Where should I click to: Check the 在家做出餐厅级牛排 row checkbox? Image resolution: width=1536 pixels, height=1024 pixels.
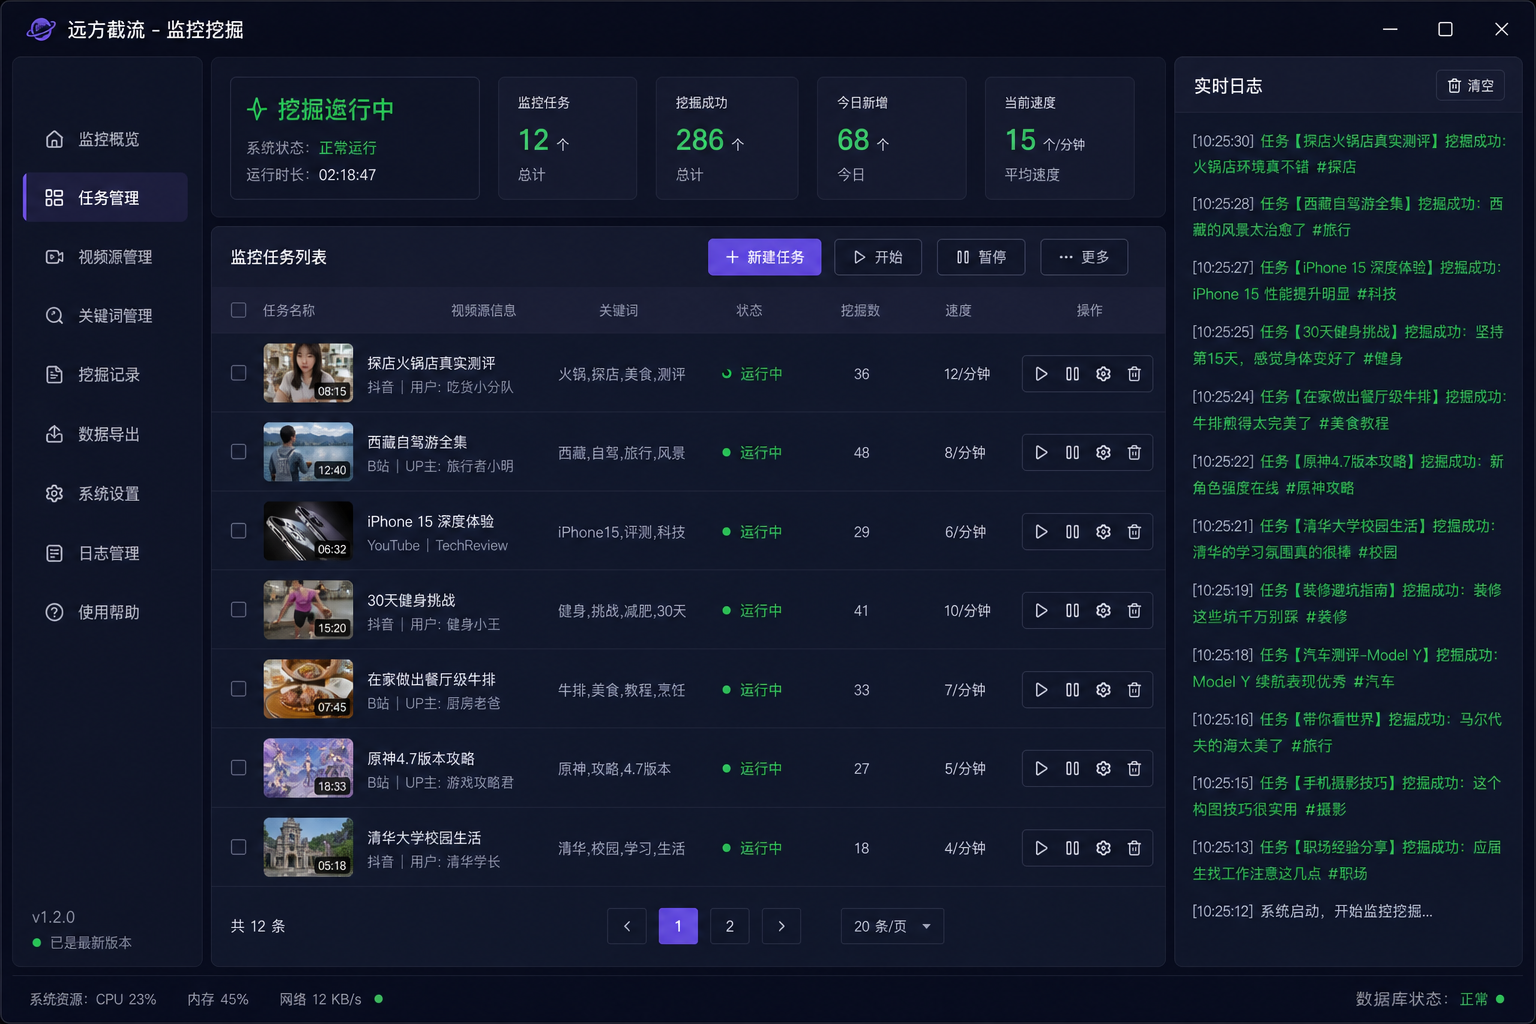pyautogui.click(x=238, y=689)
